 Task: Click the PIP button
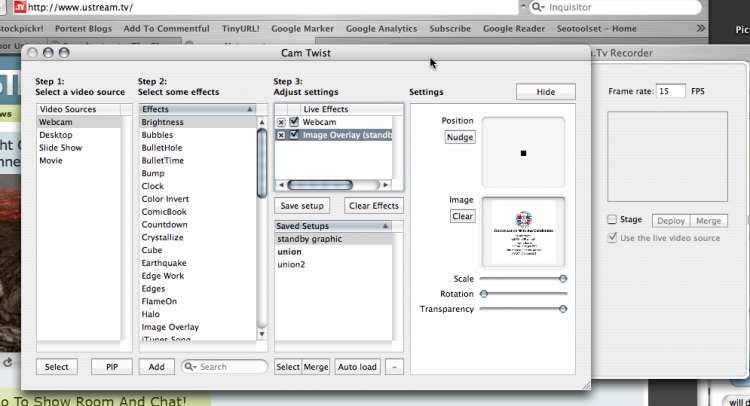point(112,367)
